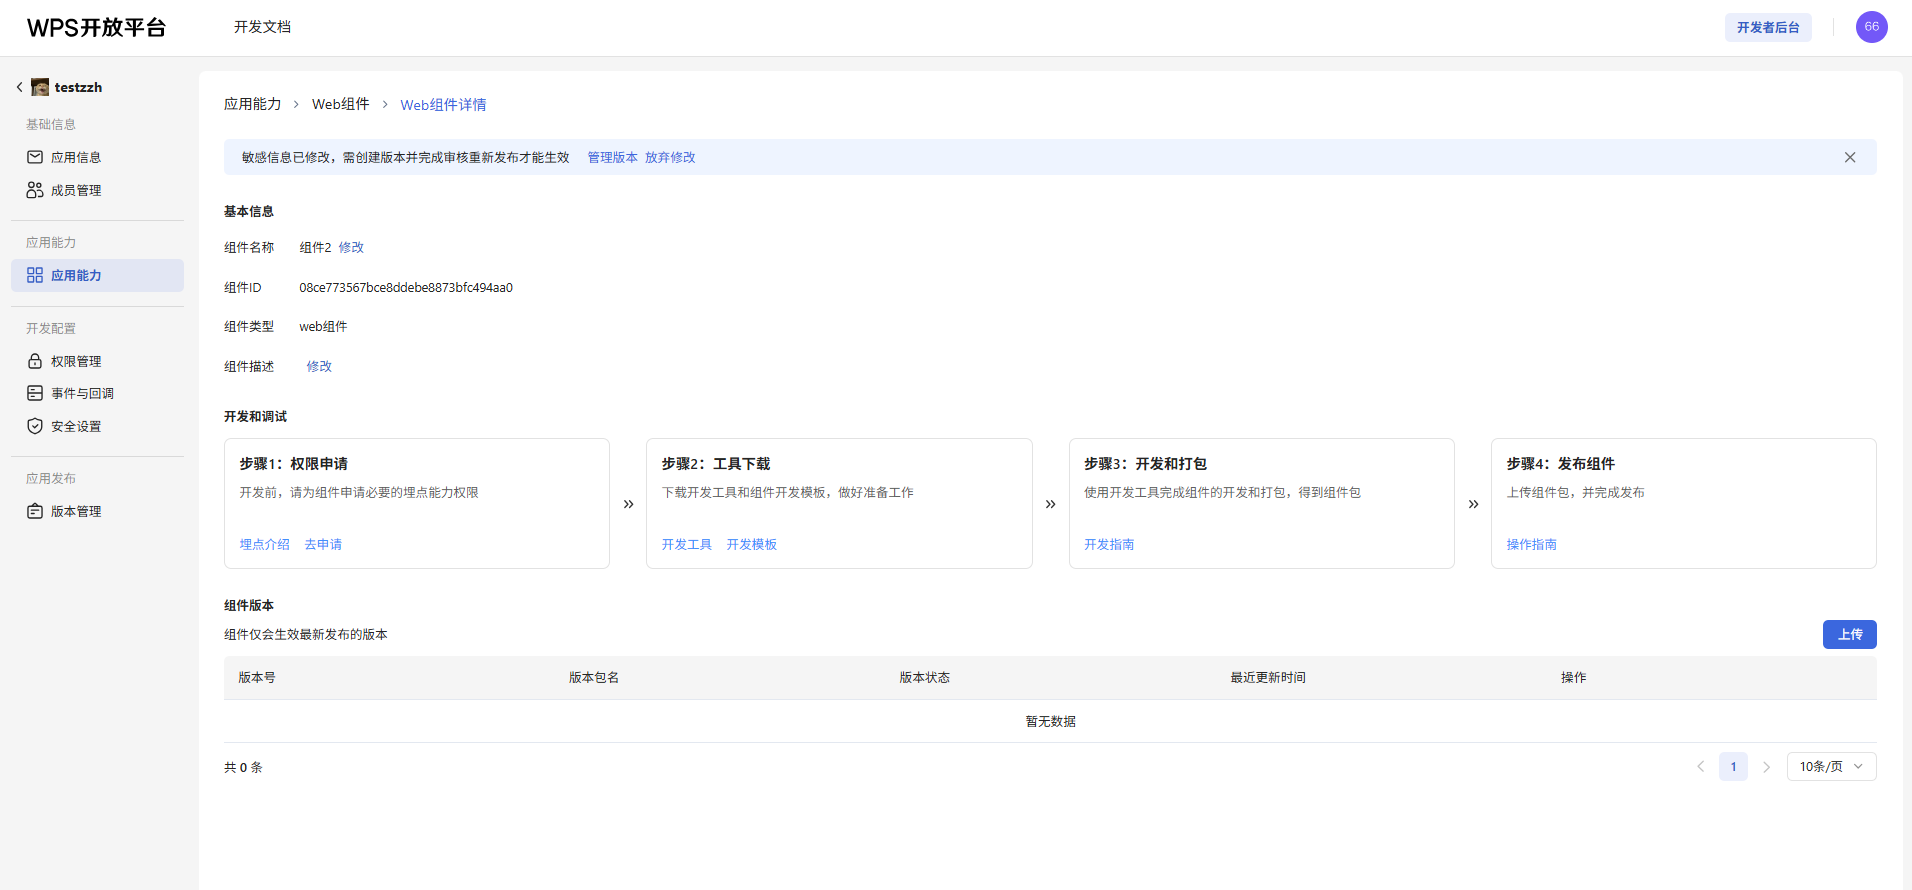Click the blue 上传 button
The width and height of the screenshot is (1912, 890).
[x=1850, y=634]
